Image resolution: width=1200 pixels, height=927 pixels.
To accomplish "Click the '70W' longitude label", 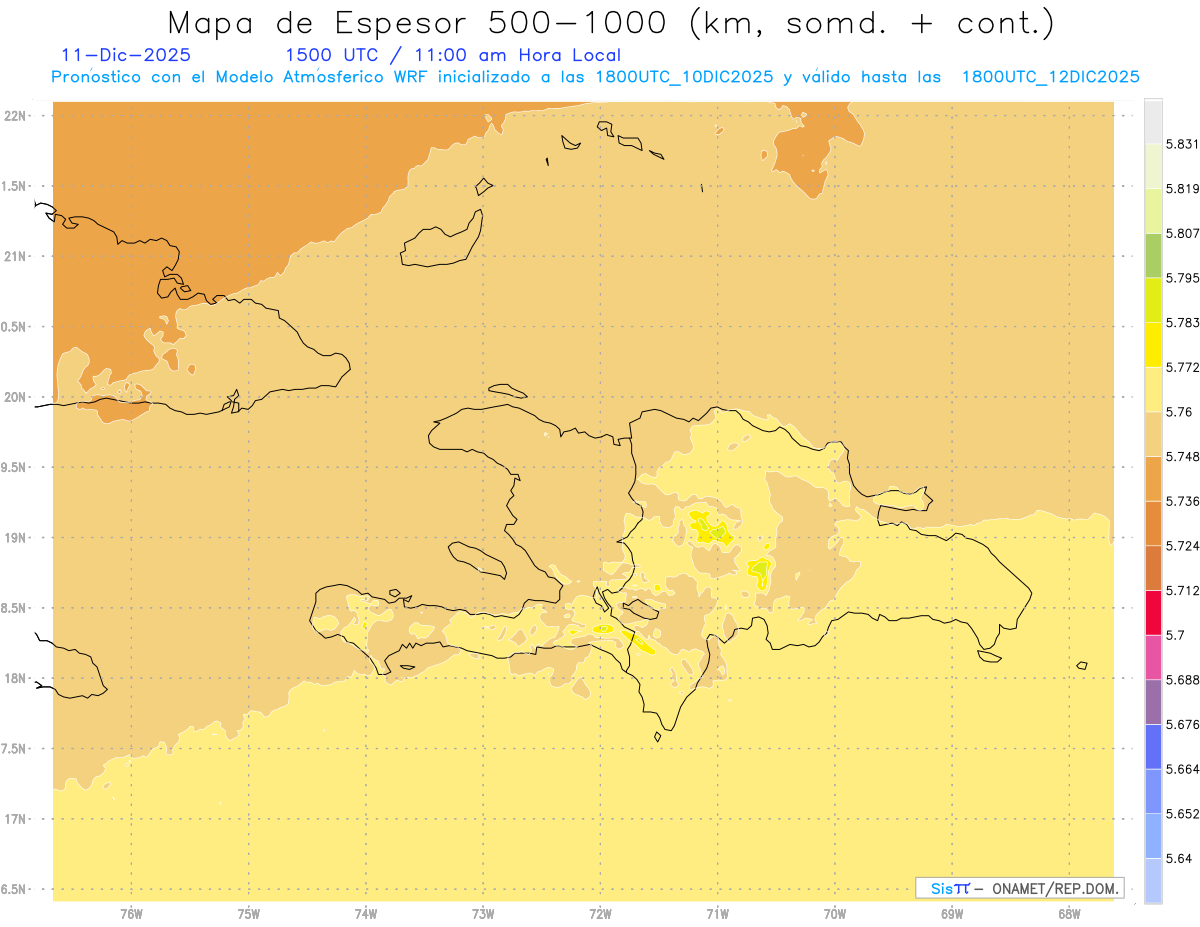I will (835, 913).
